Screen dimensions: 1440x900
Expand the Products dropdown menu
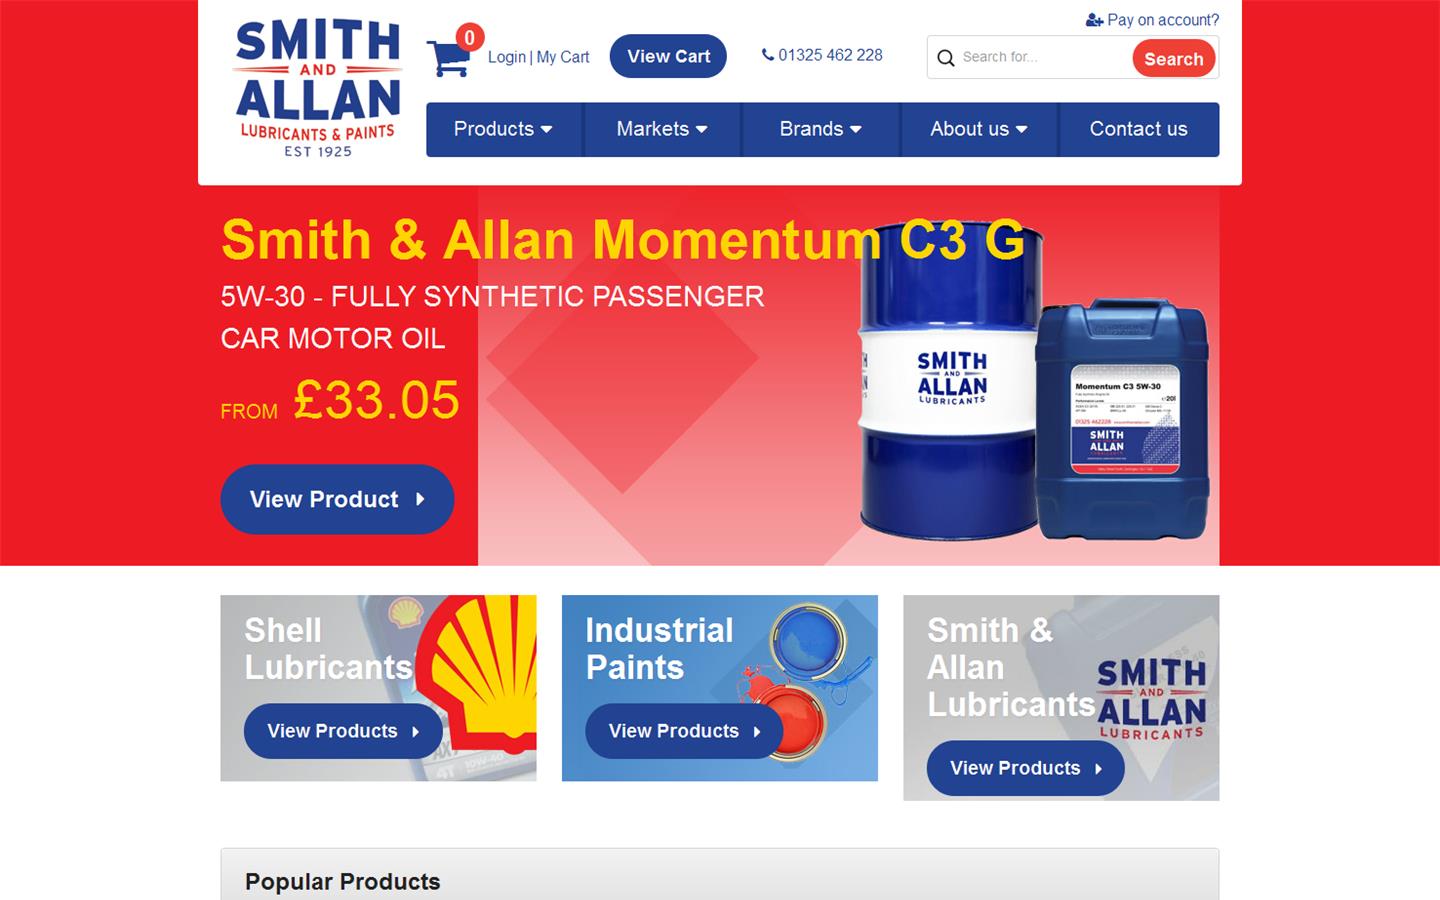pyautogui.click(x=504, y=129)
